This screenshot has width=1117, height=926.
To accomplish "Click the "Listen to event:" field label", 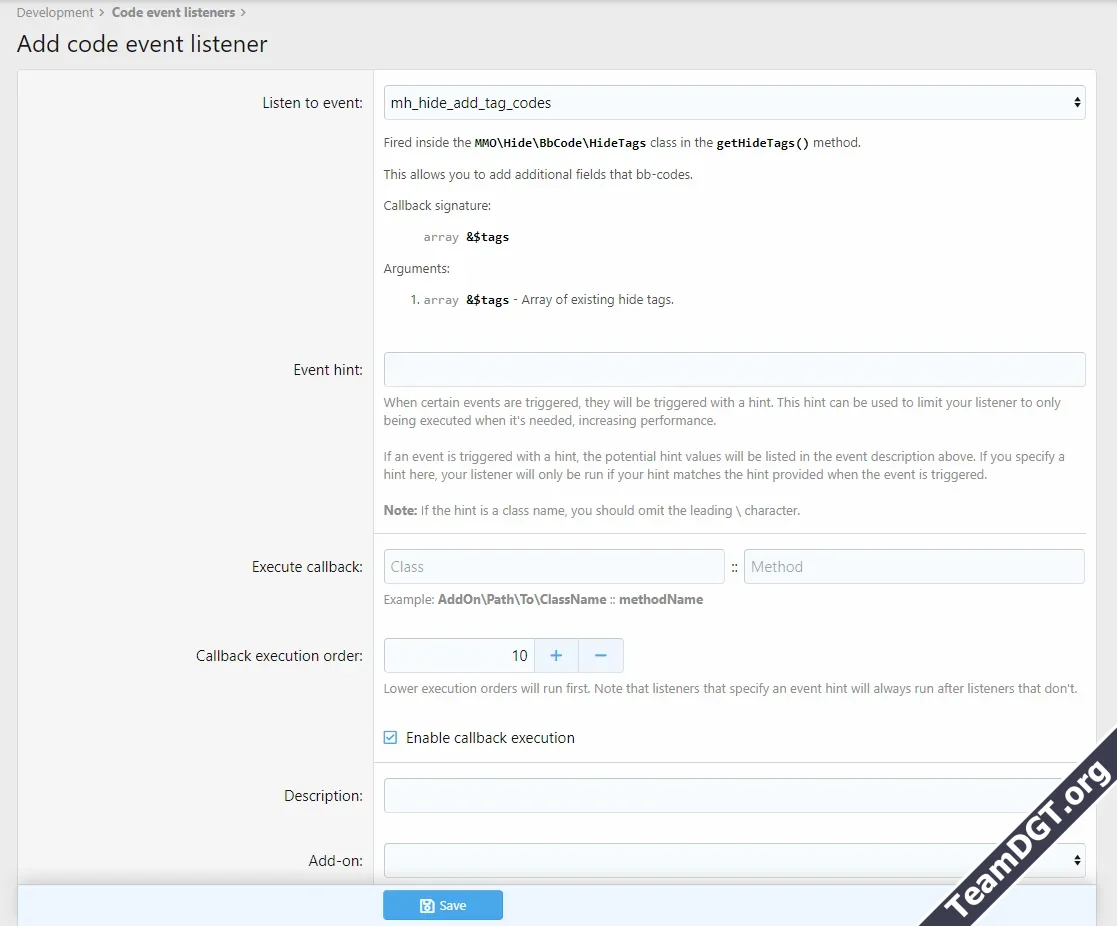I will pos(312,103).
